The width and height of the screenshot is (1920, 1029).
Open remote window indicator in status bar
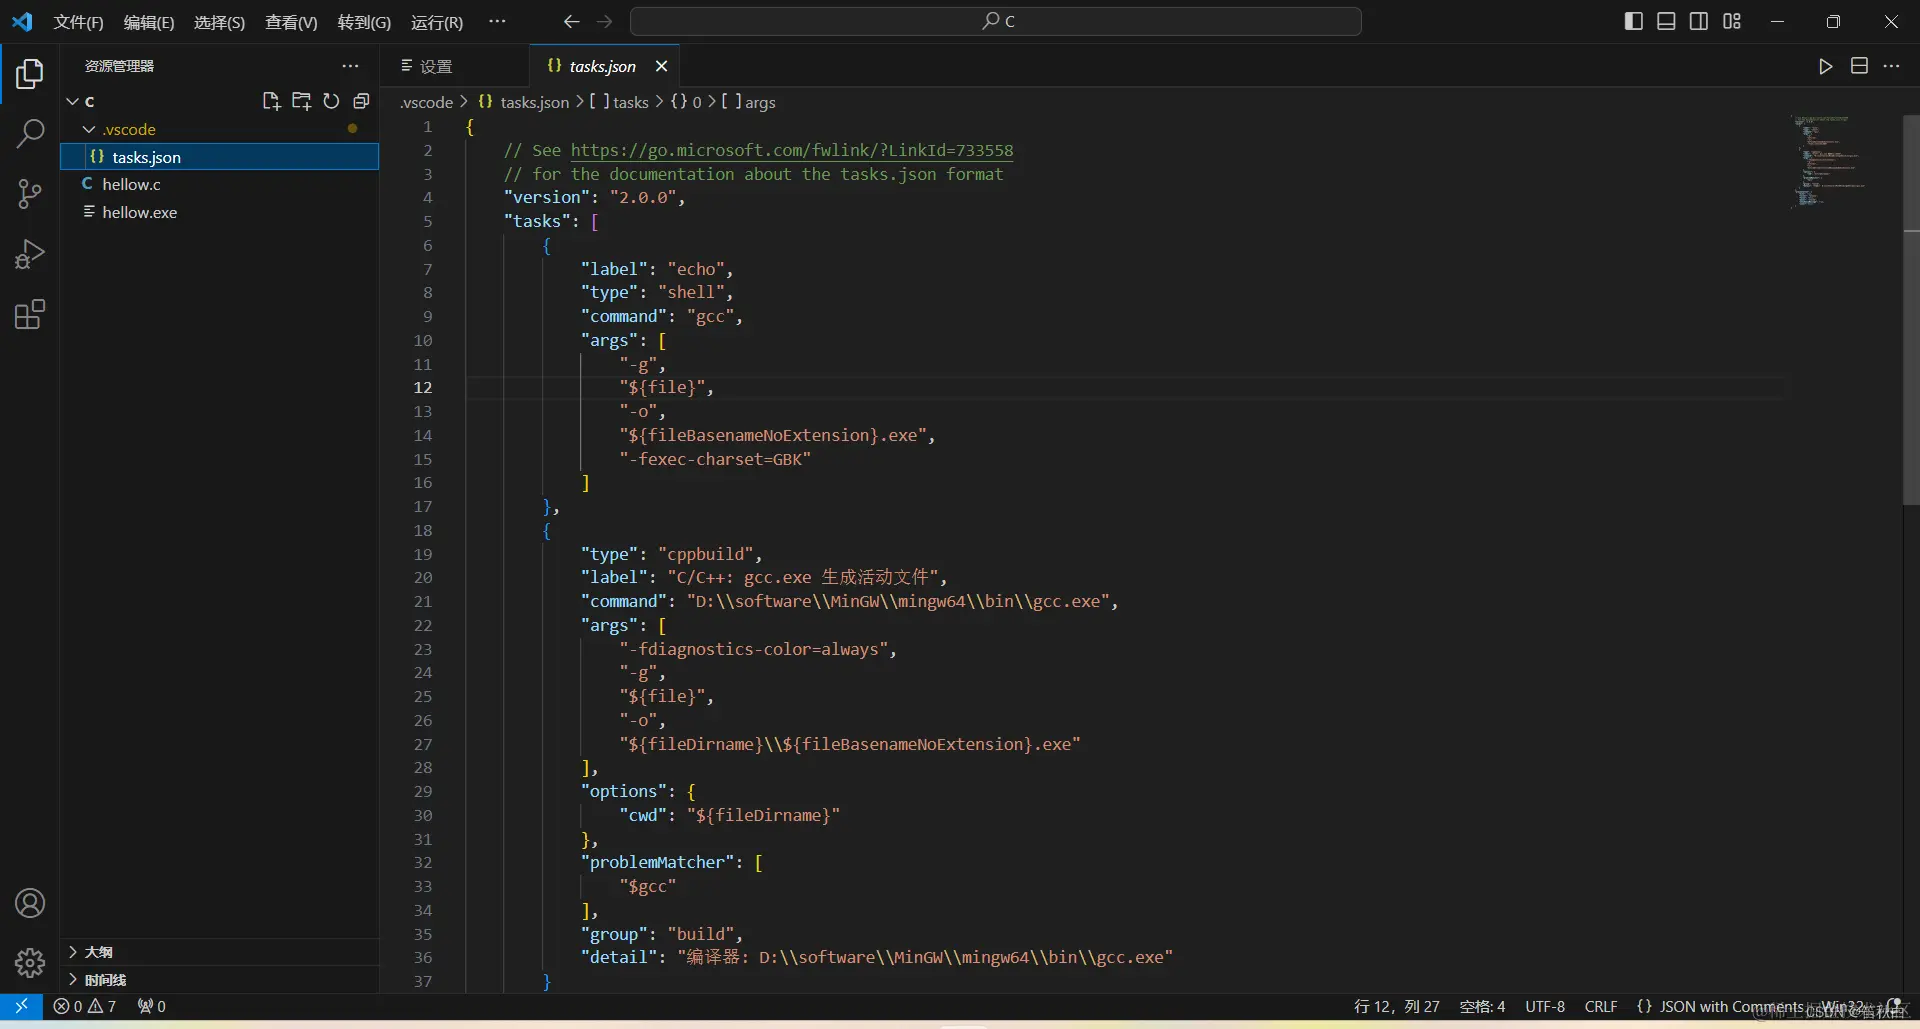[x=21, y=1006]
